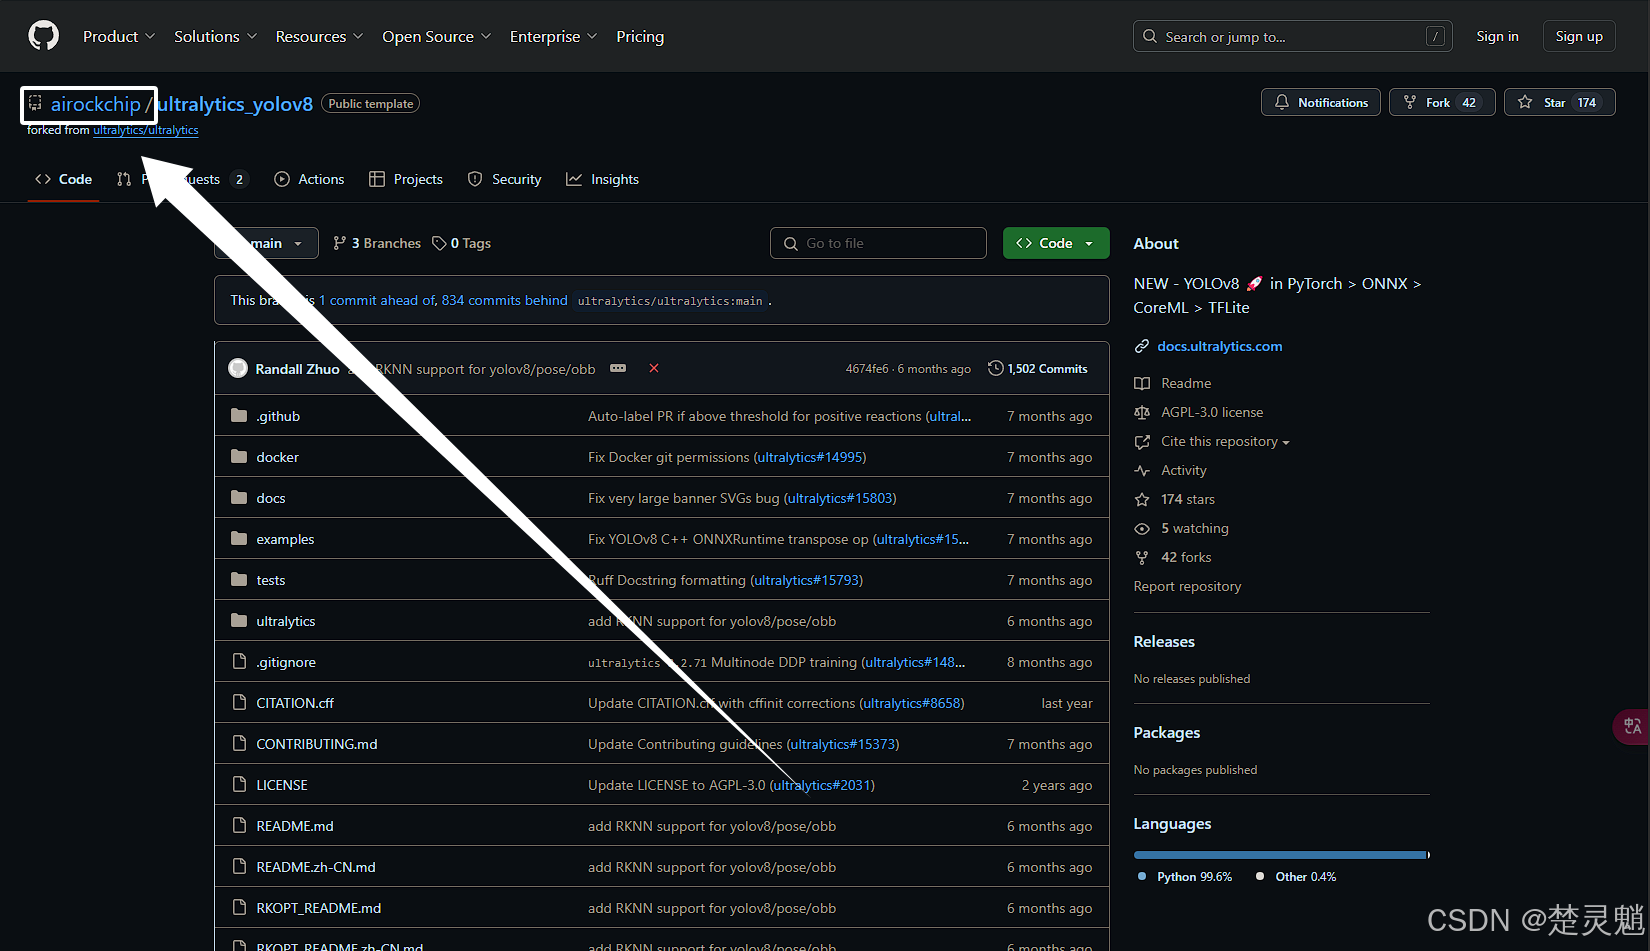The image size is (1650, 951).
Task: Click the GitHub logo icon
Action: tap(43, 36)
